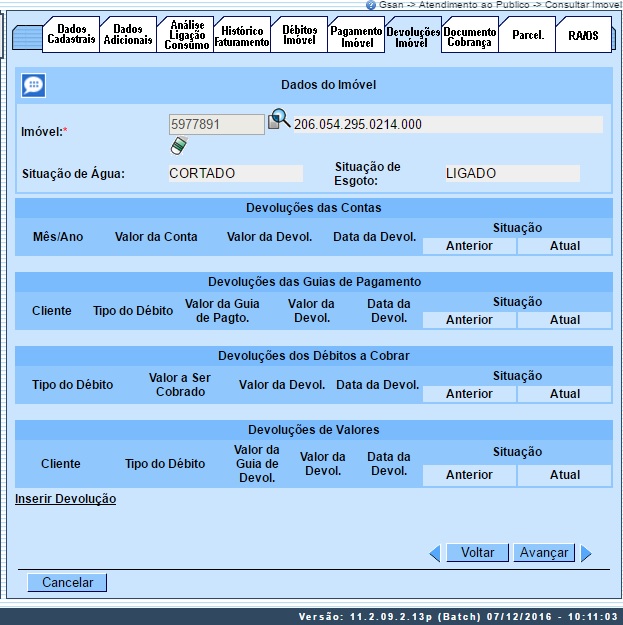
Task: Open the Análise Ligação Consumo tab
Action: [186, 35]
